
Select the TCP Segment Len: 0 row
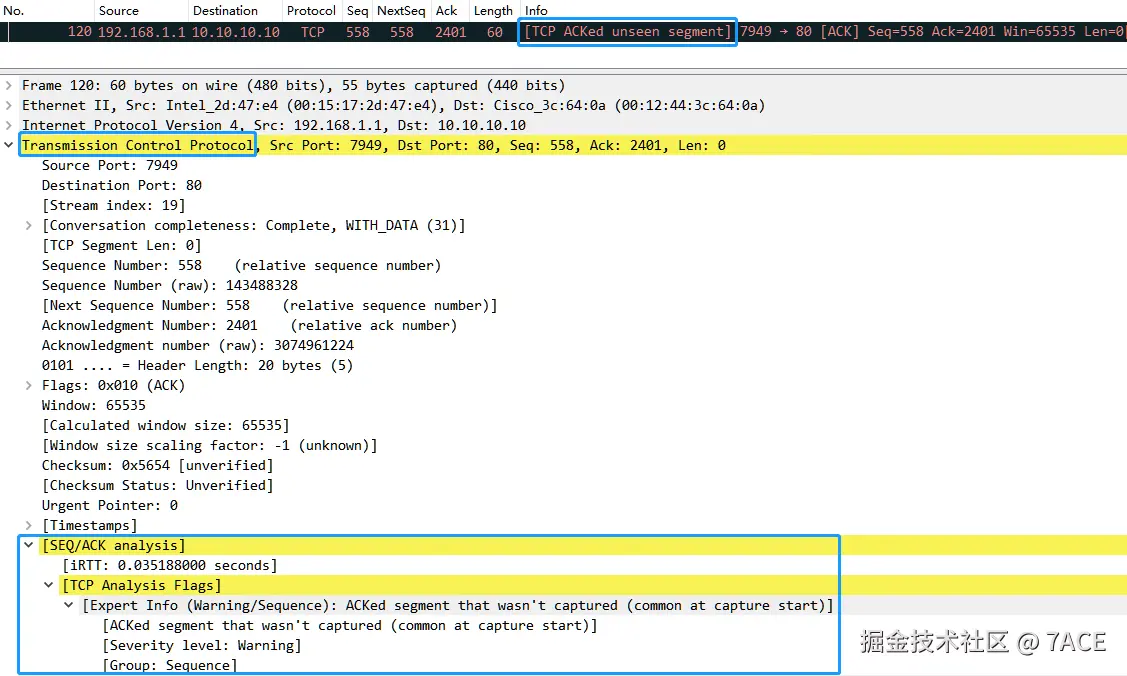[x=121, y=246]
